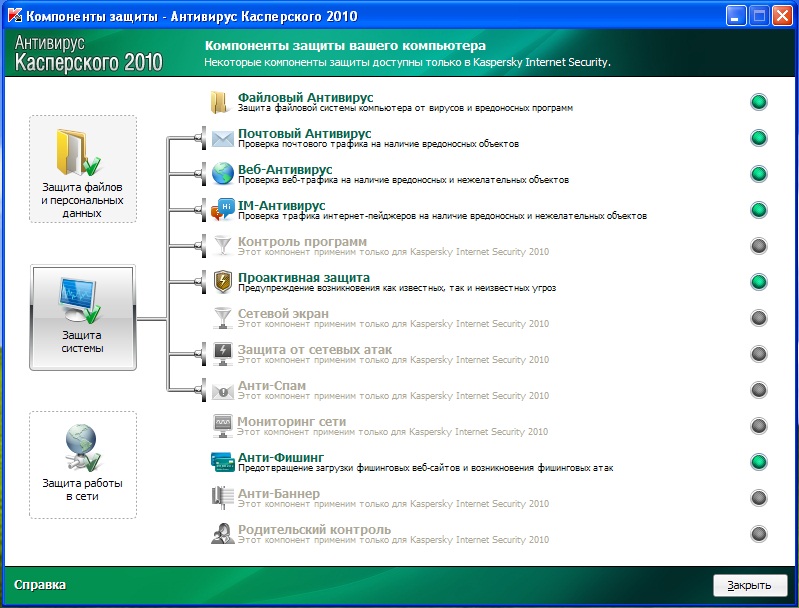Click the Мониторинг сети monitor icon
This screenshot has width=799, height=608.
223,426
